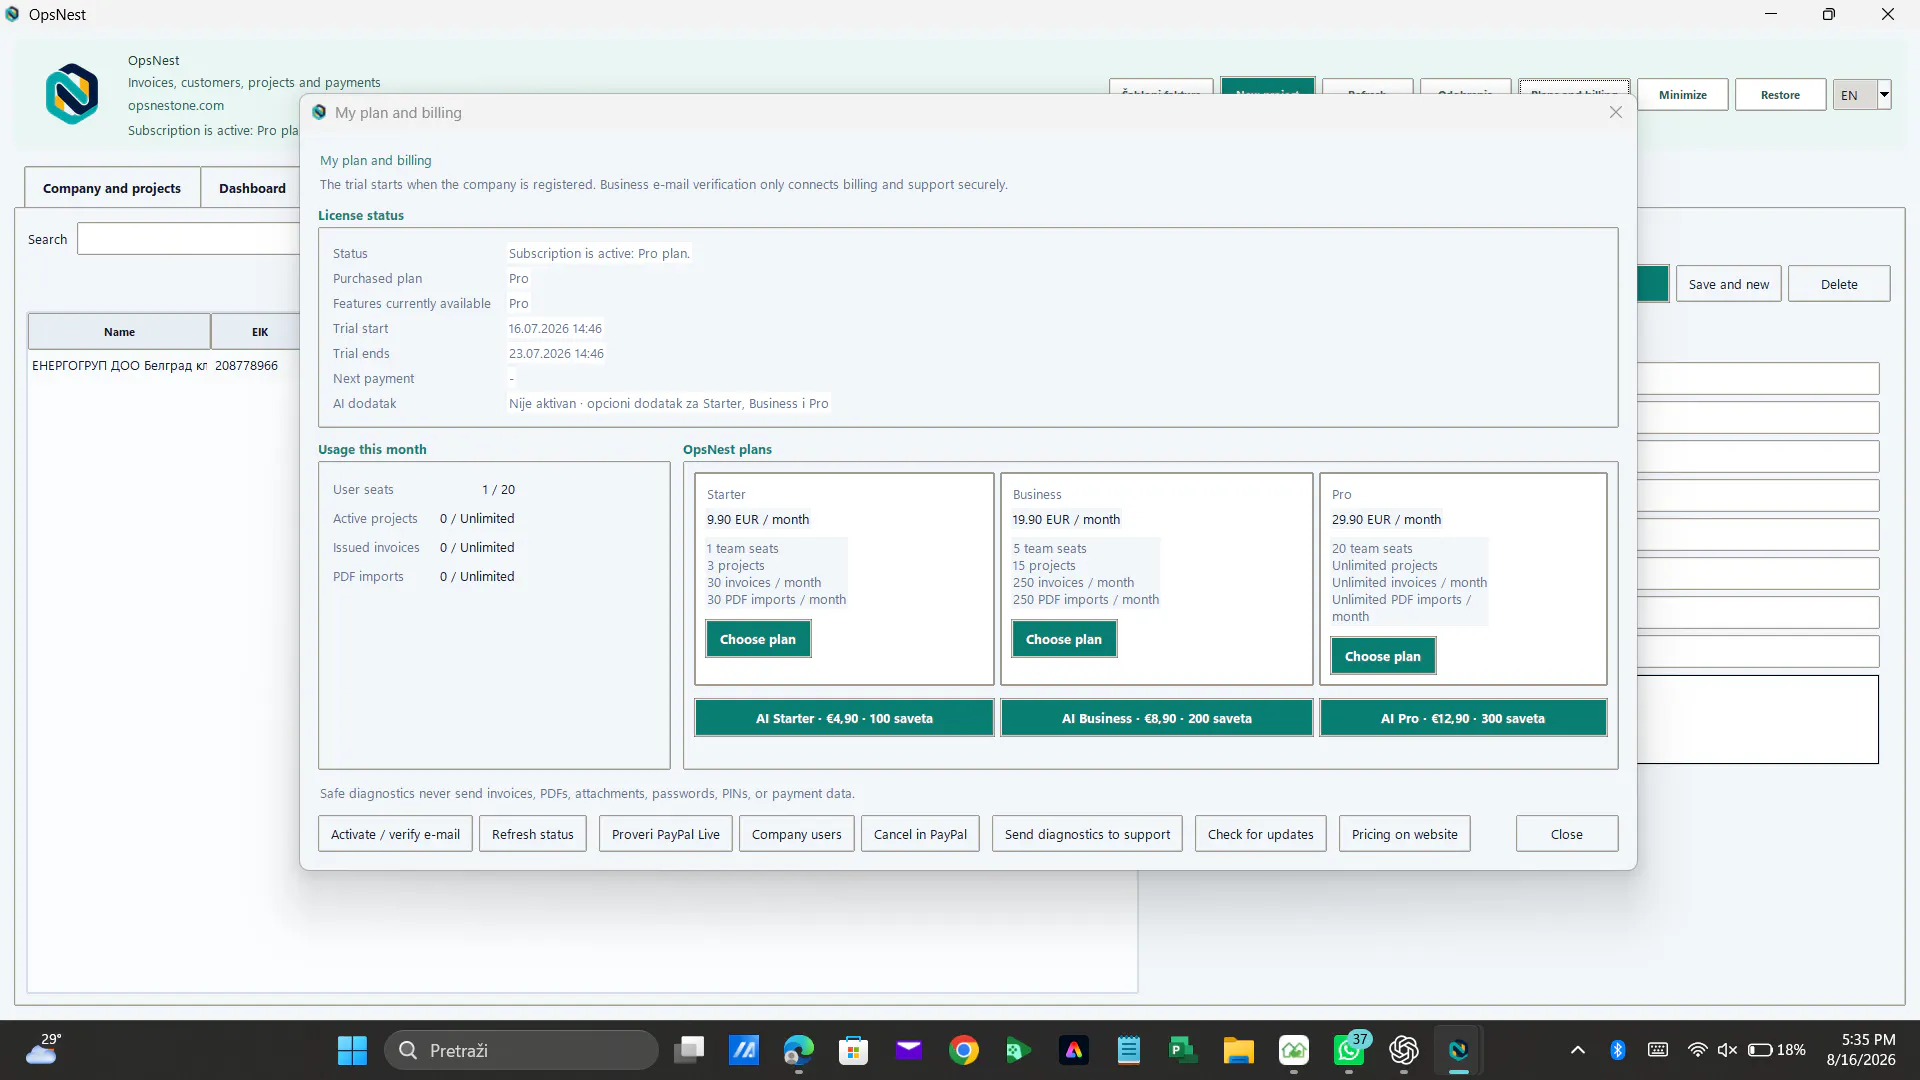The width and height of the screenshot is (1920, 1080).
Task: Open Pricing on website
Action: click(1405, 834)
